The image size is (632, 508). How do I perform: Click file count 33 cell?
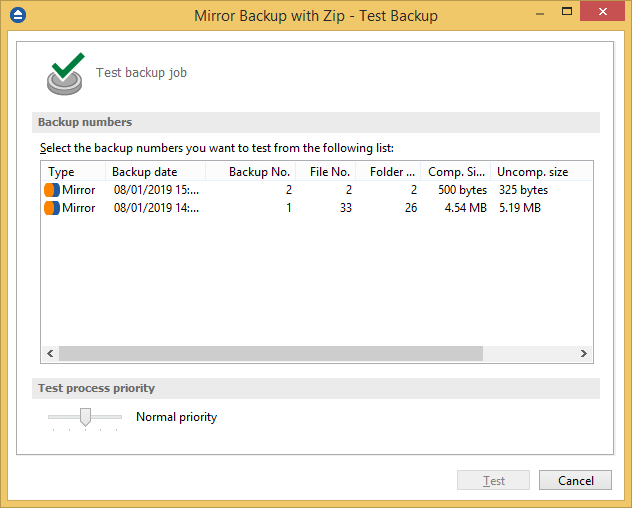(346, 208)
